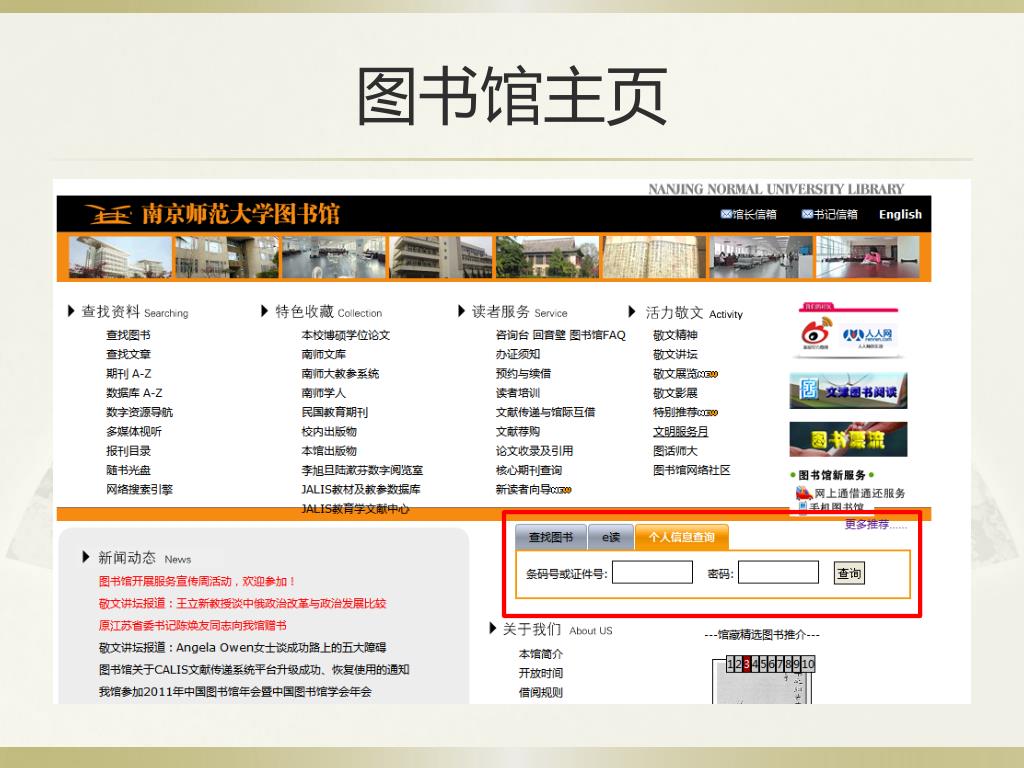
Task: Click the 南京师范大学图书馆 logo
Action: tap(213, 214)
